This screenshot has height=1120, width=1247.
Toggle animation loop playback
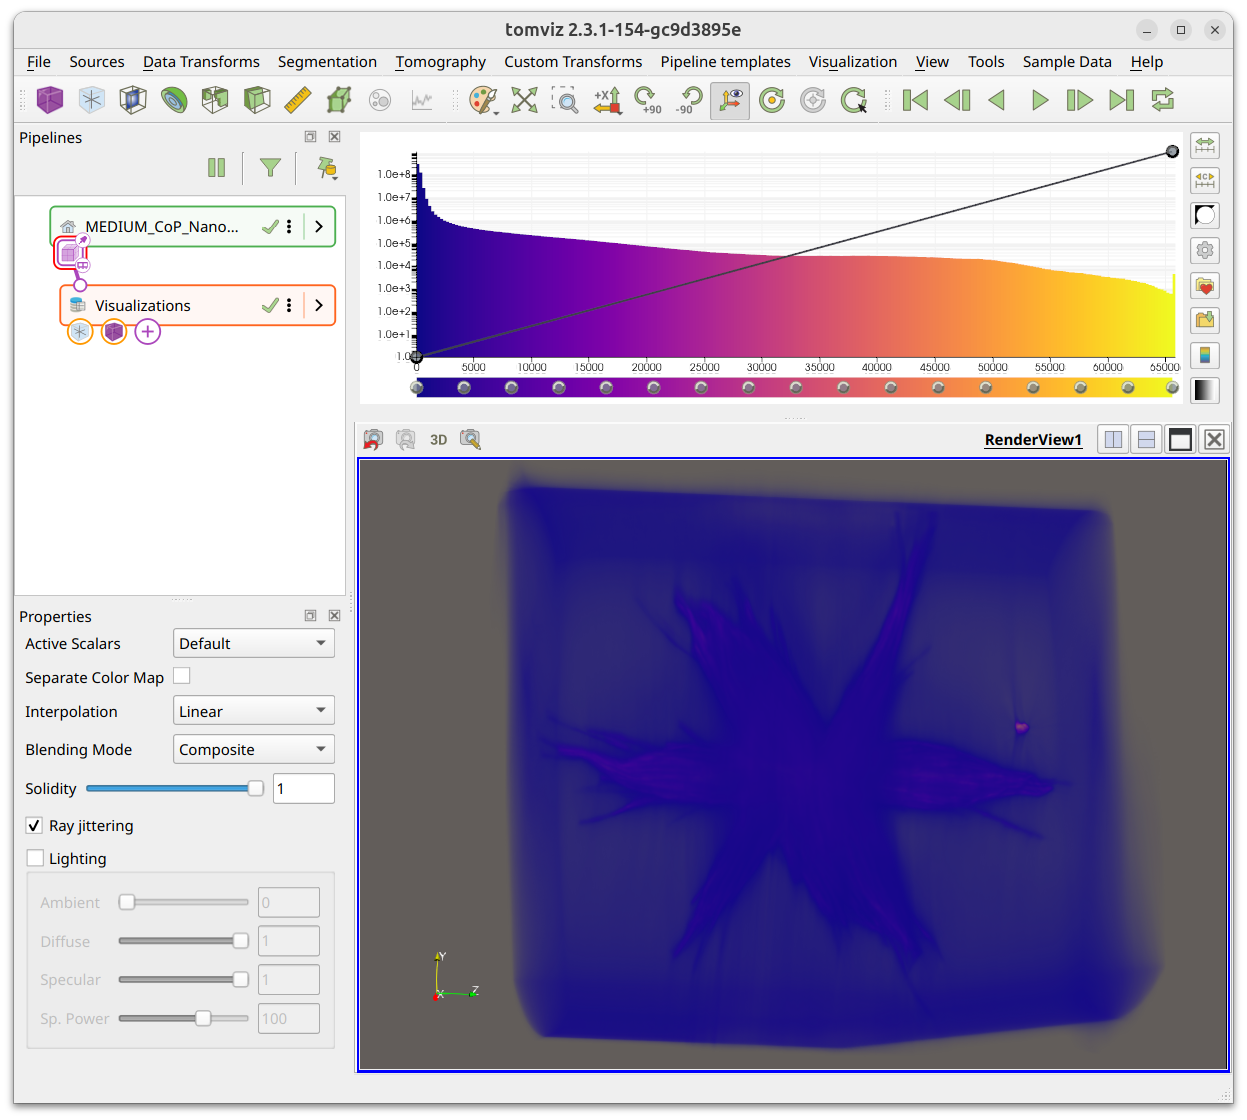1162,100
